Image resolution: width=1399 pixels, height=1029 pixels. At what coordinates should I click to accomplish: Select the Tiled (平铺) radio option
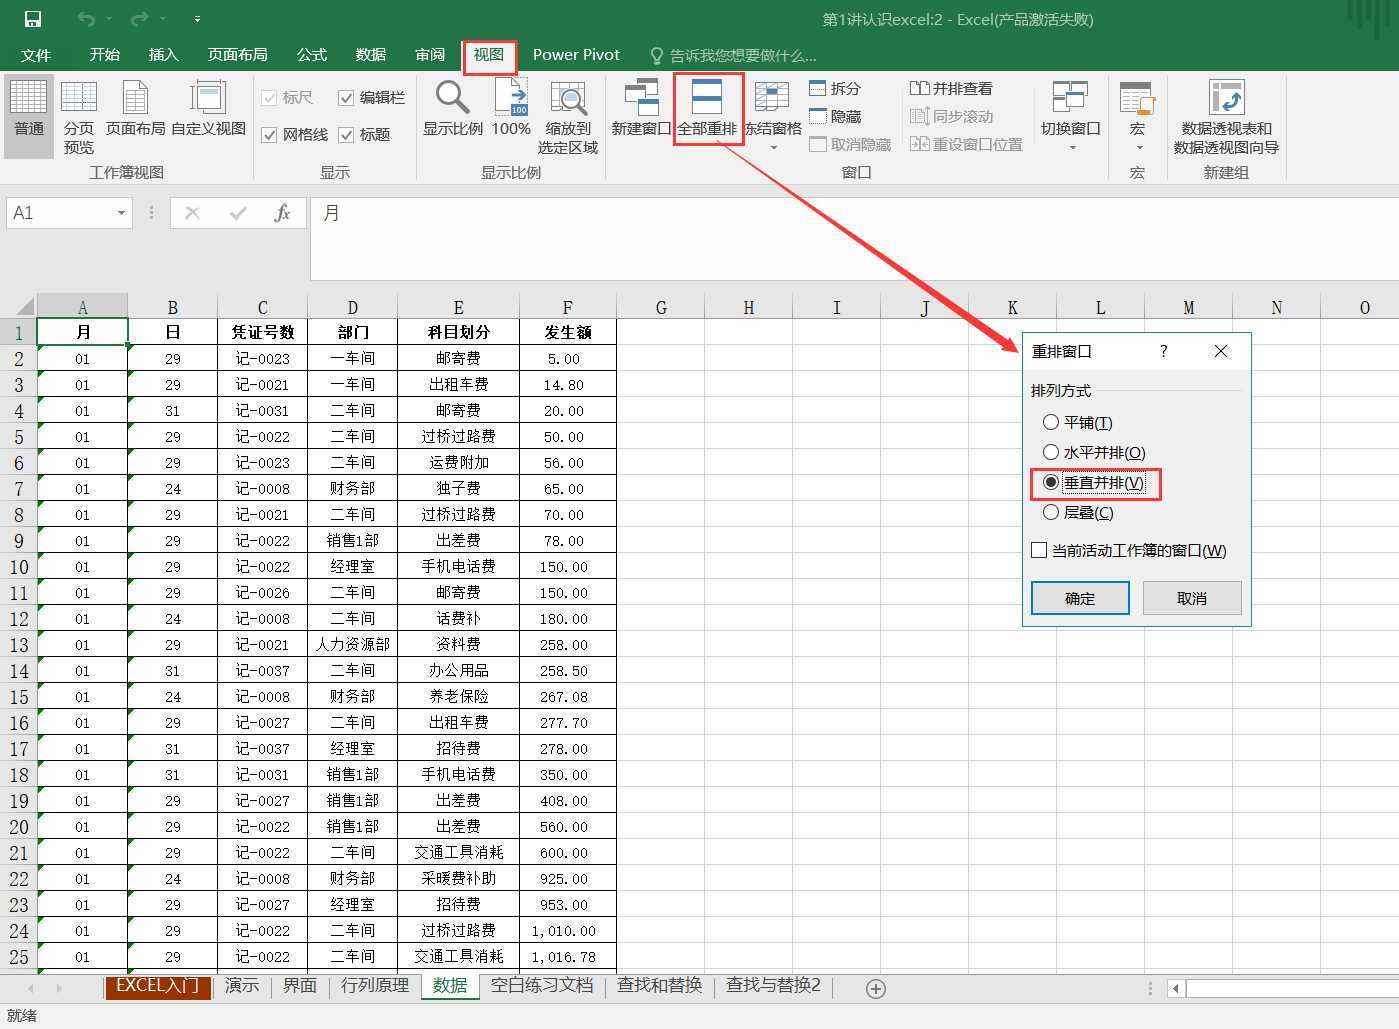(1051, 422)
